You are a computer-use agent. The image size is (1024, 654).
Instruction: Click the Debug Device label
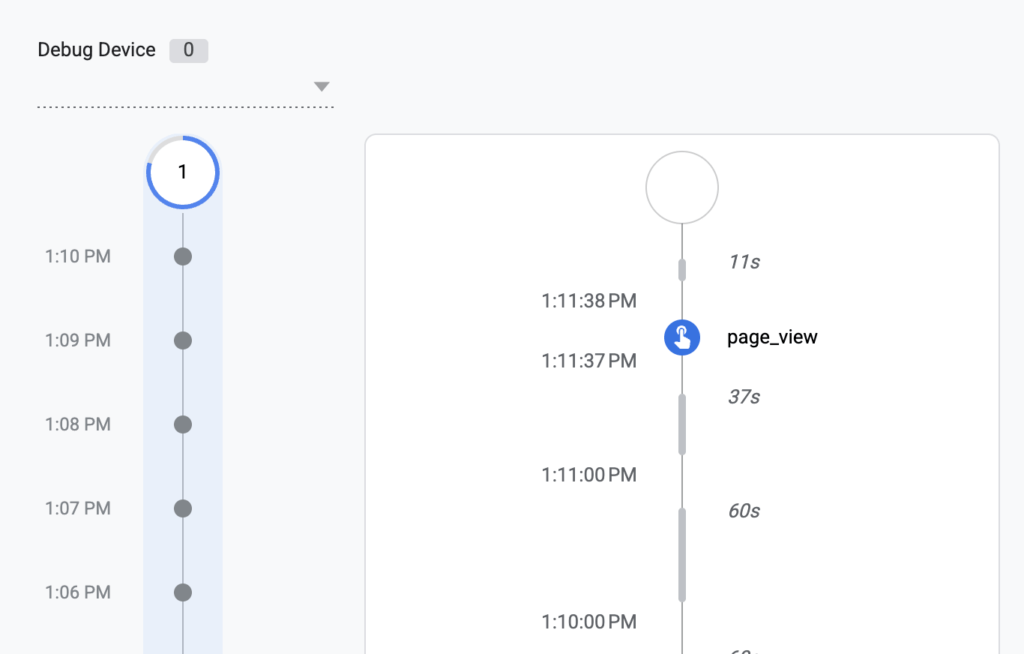[x=97, y=50]
